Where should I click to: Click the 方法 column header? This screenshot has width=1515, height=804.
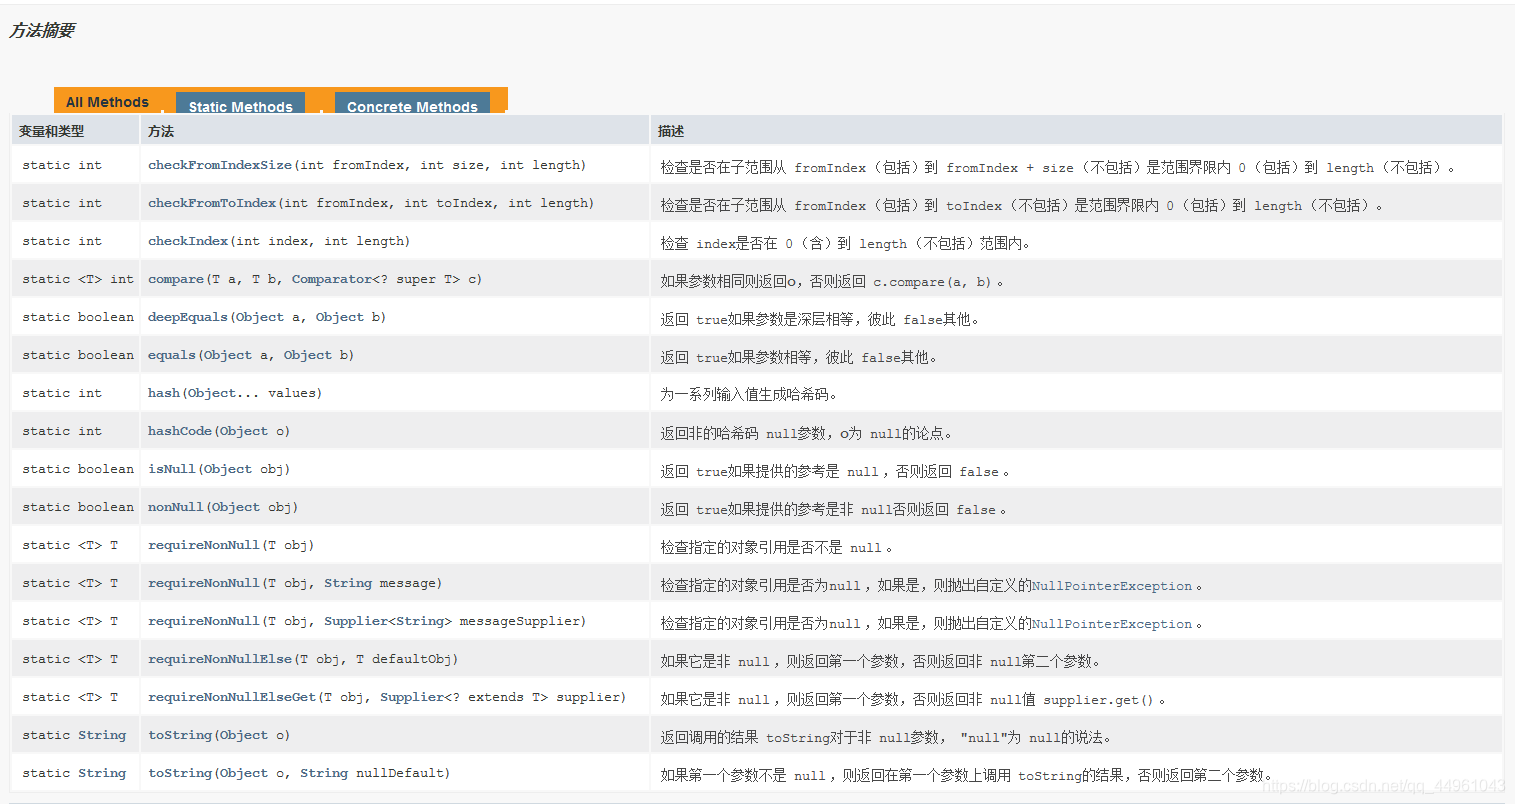[161, 131]
